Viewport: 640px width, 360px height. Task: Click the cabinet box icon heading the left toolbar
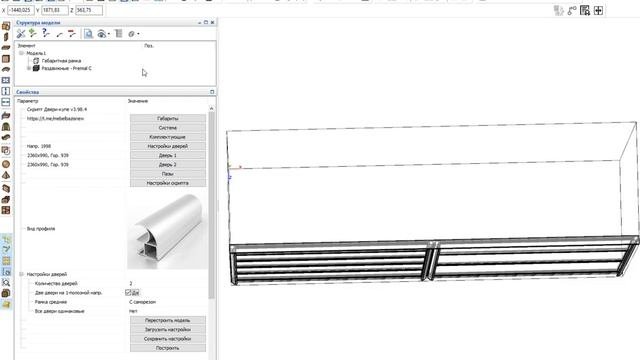point(6,26)
